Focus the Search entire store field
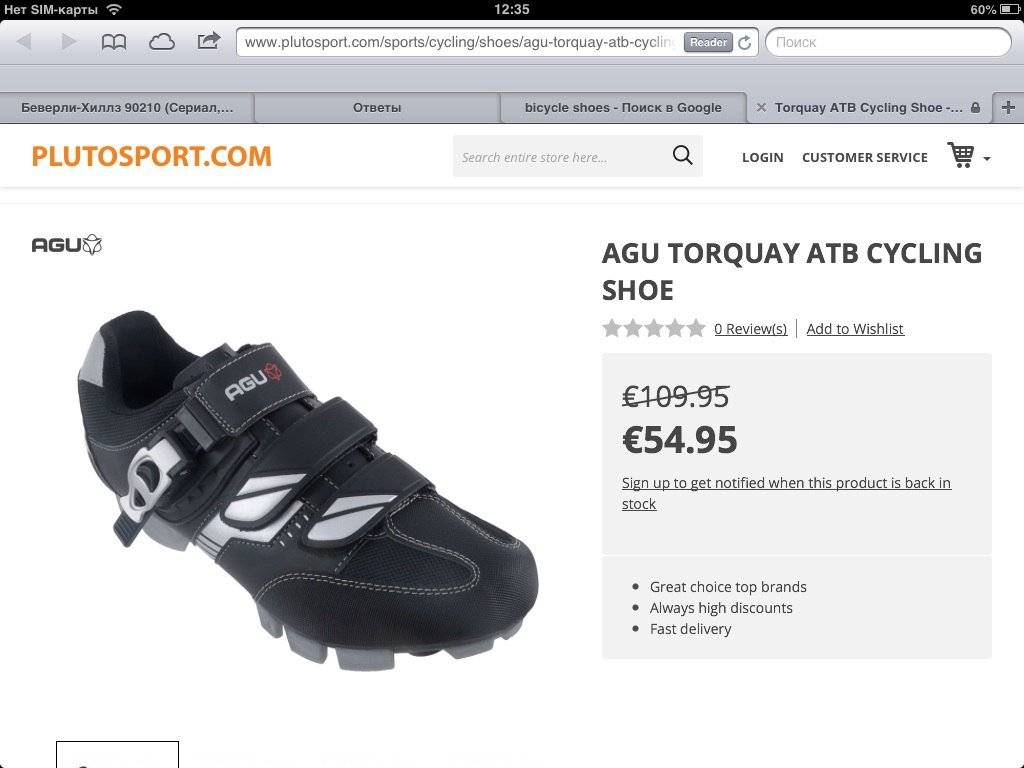The width and height of the screenshot is (1024, 768). click(560, 157)
